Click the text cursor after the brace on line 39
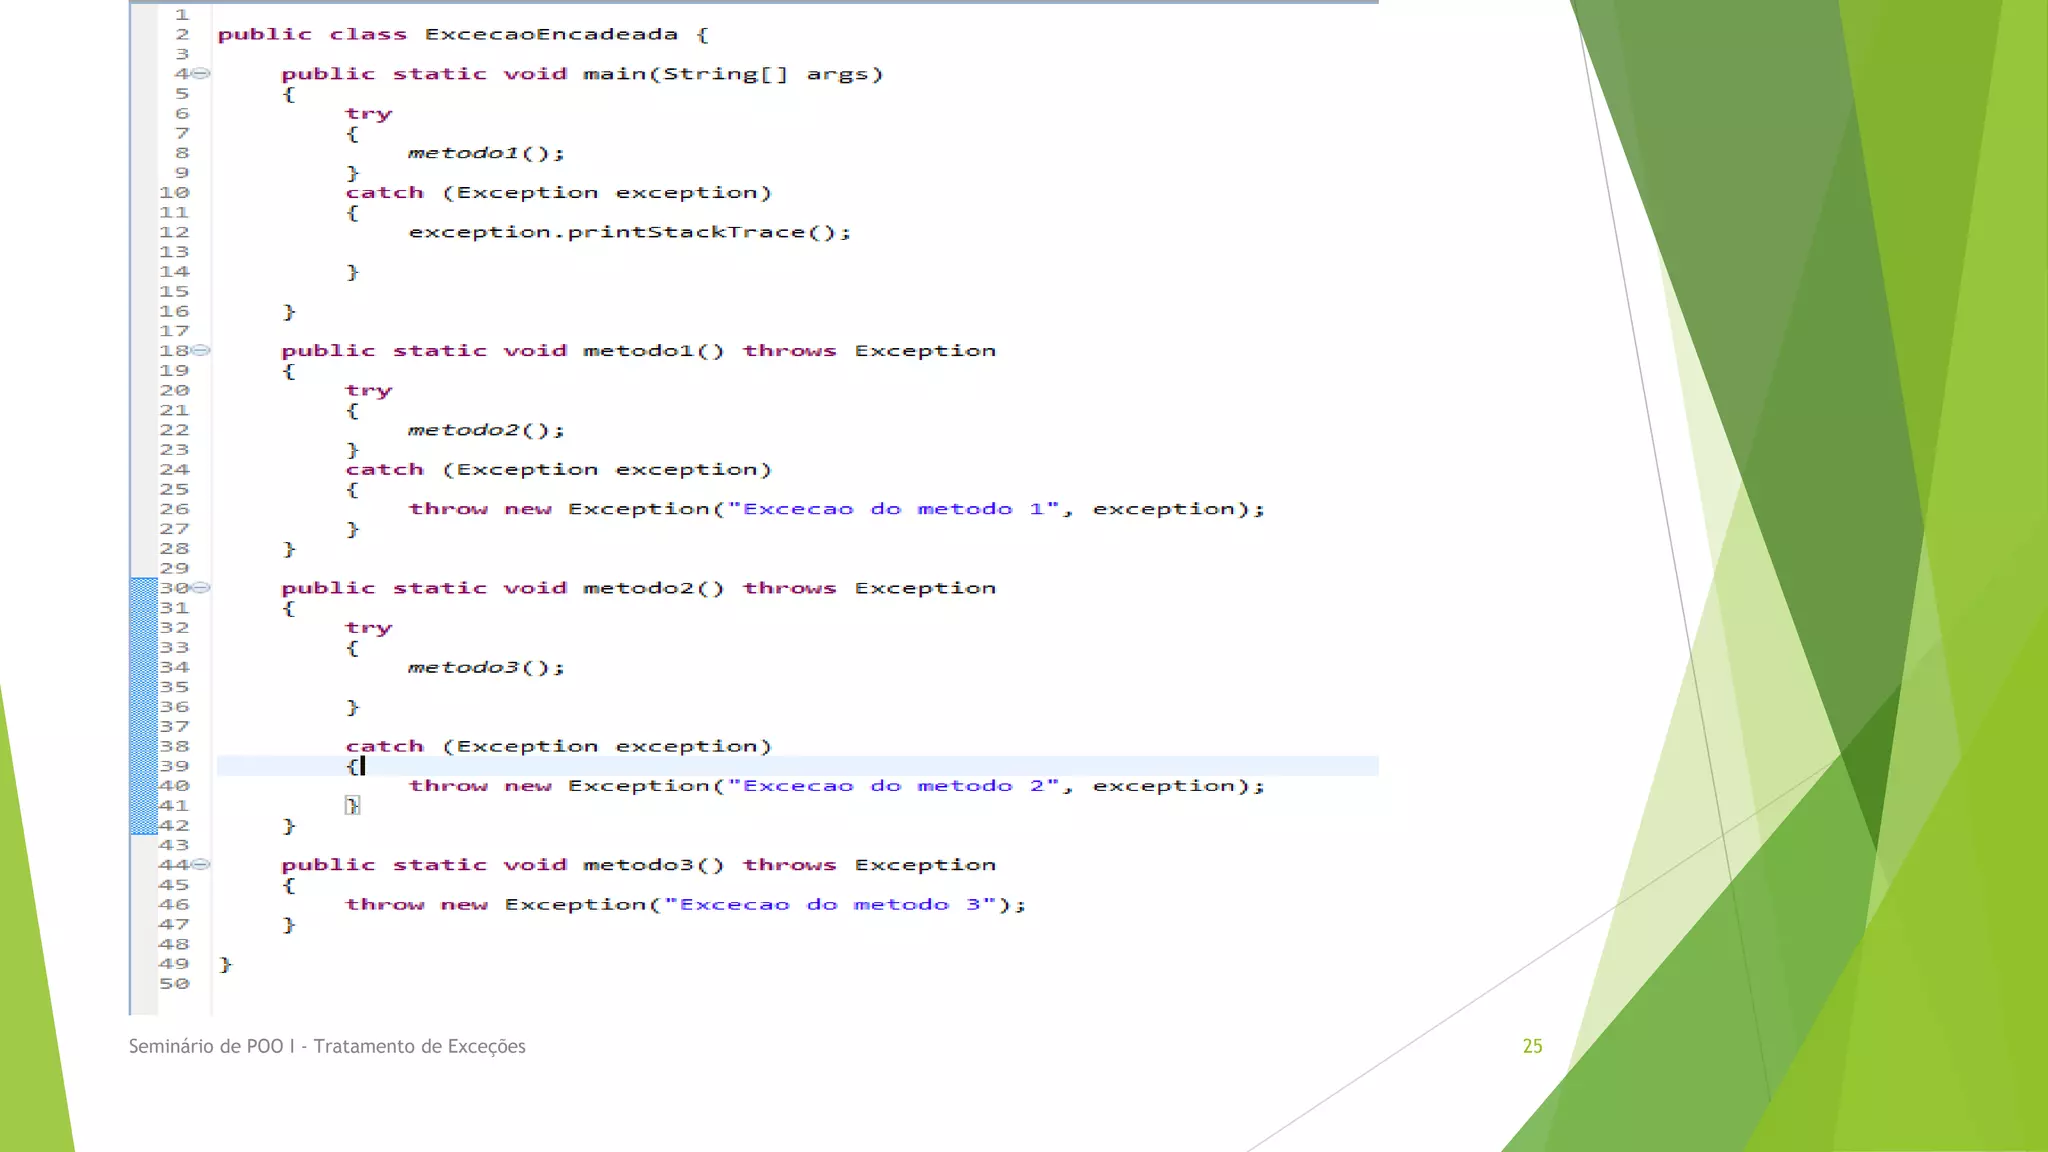Image resolution: width=2048 pixels, height=1152 pixels. pyautogui.click(x=363, y=766)
